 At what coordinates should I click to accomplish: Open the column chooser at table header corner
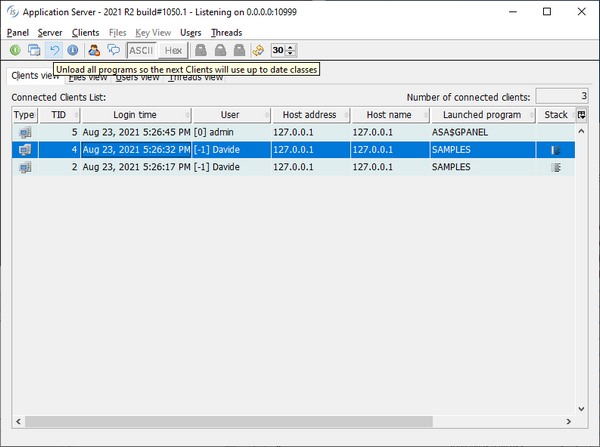point(582,115)
